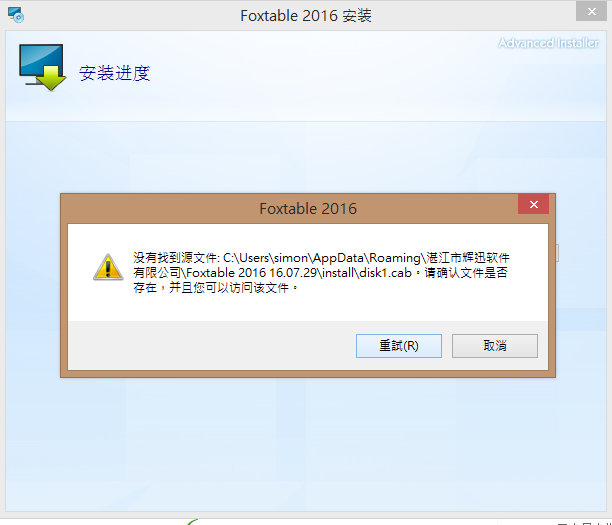Click the gray footer beside the 重試(R) button

[212, 345]
